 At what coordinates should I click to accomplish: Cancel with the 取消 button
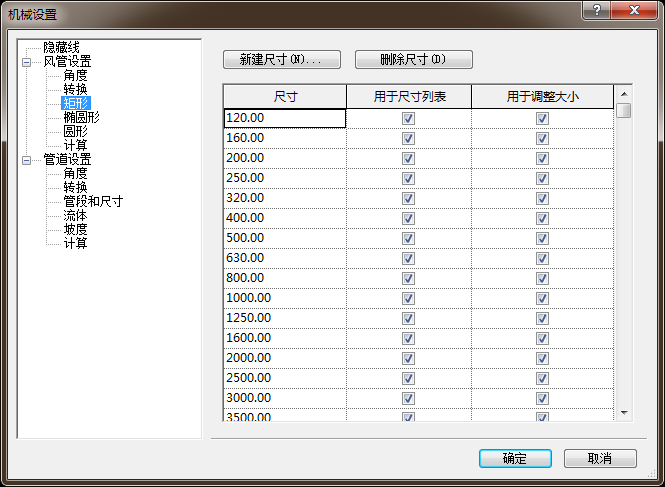tap(600, 459)
